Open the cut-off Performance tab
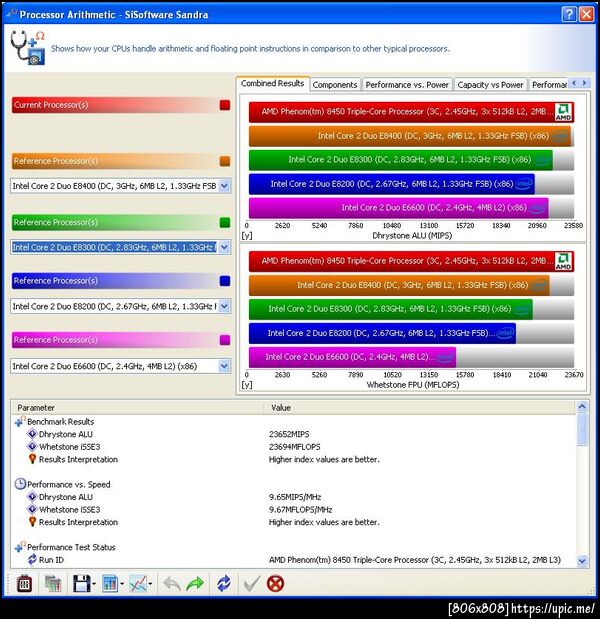The image size is (600, 619). click(548, 84)
